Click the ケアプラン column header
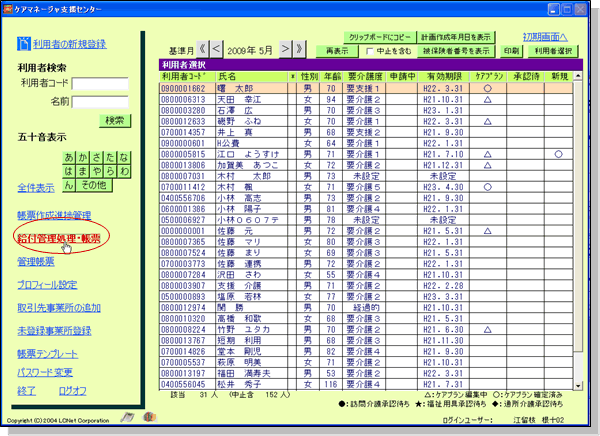600x436 pixels. click(x=489, y=77)
